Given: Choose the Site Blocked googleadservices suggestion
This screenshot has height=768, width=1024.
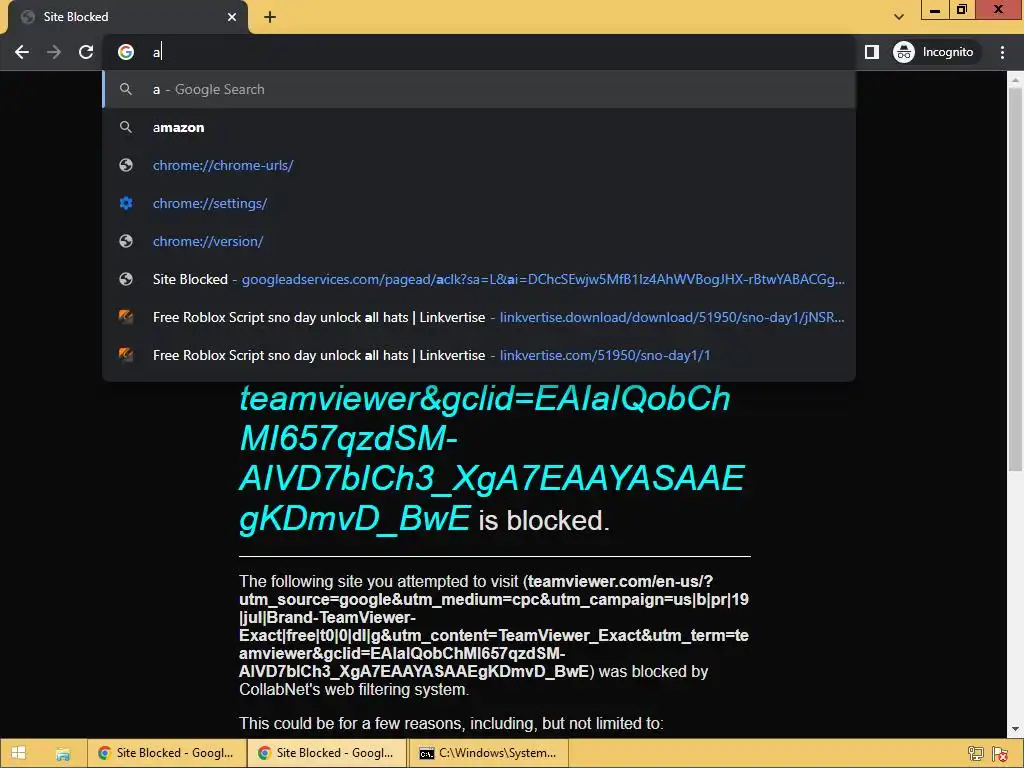Looking at the screenshot, I should pyautogui.click(x=479, y=279).
